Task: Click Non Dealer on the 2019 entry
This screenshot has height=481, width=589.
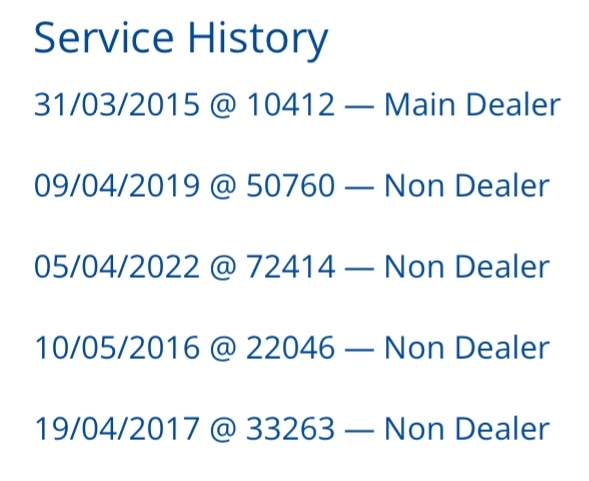Action: 467,185
